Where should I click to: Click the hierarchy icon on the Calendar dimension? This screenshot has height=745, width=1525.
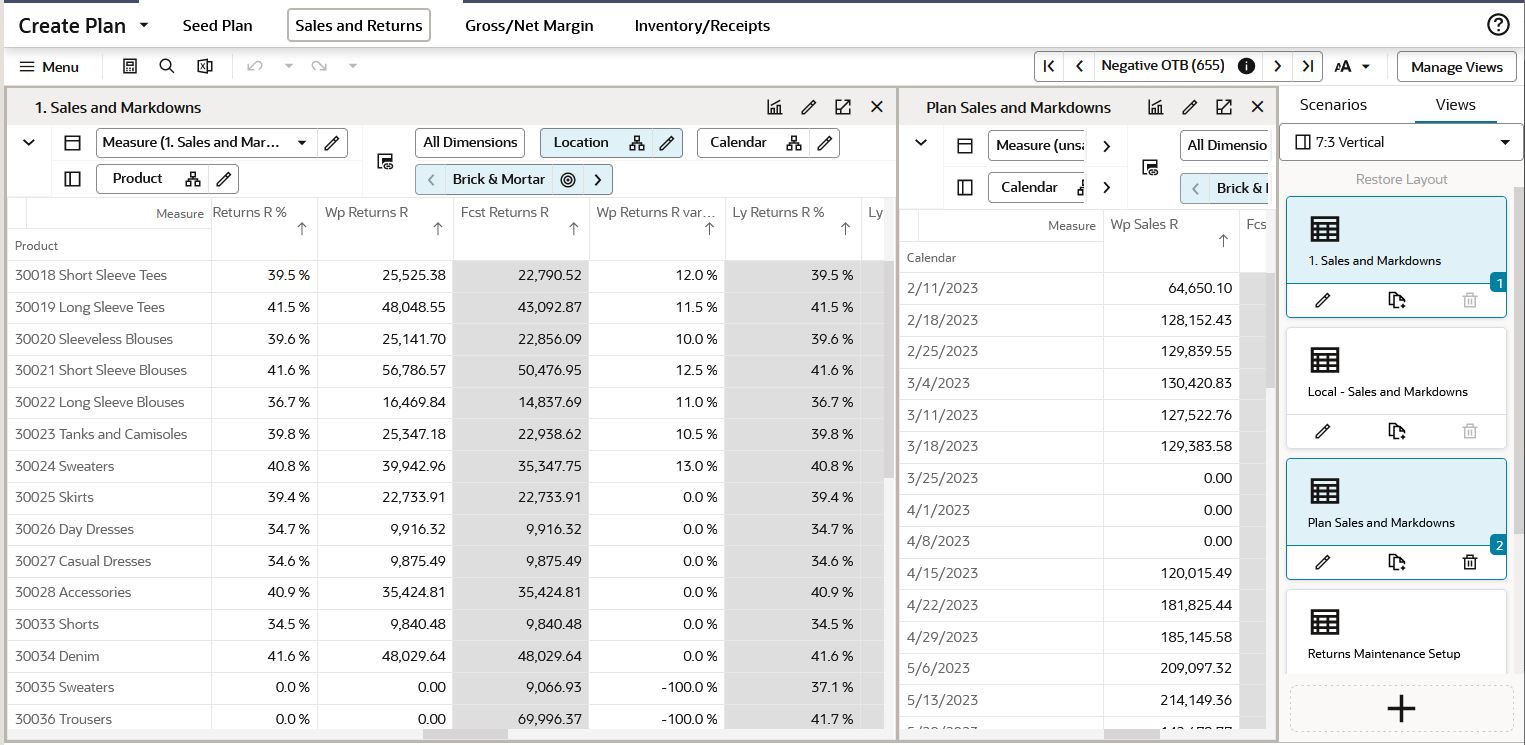point(794,143)
